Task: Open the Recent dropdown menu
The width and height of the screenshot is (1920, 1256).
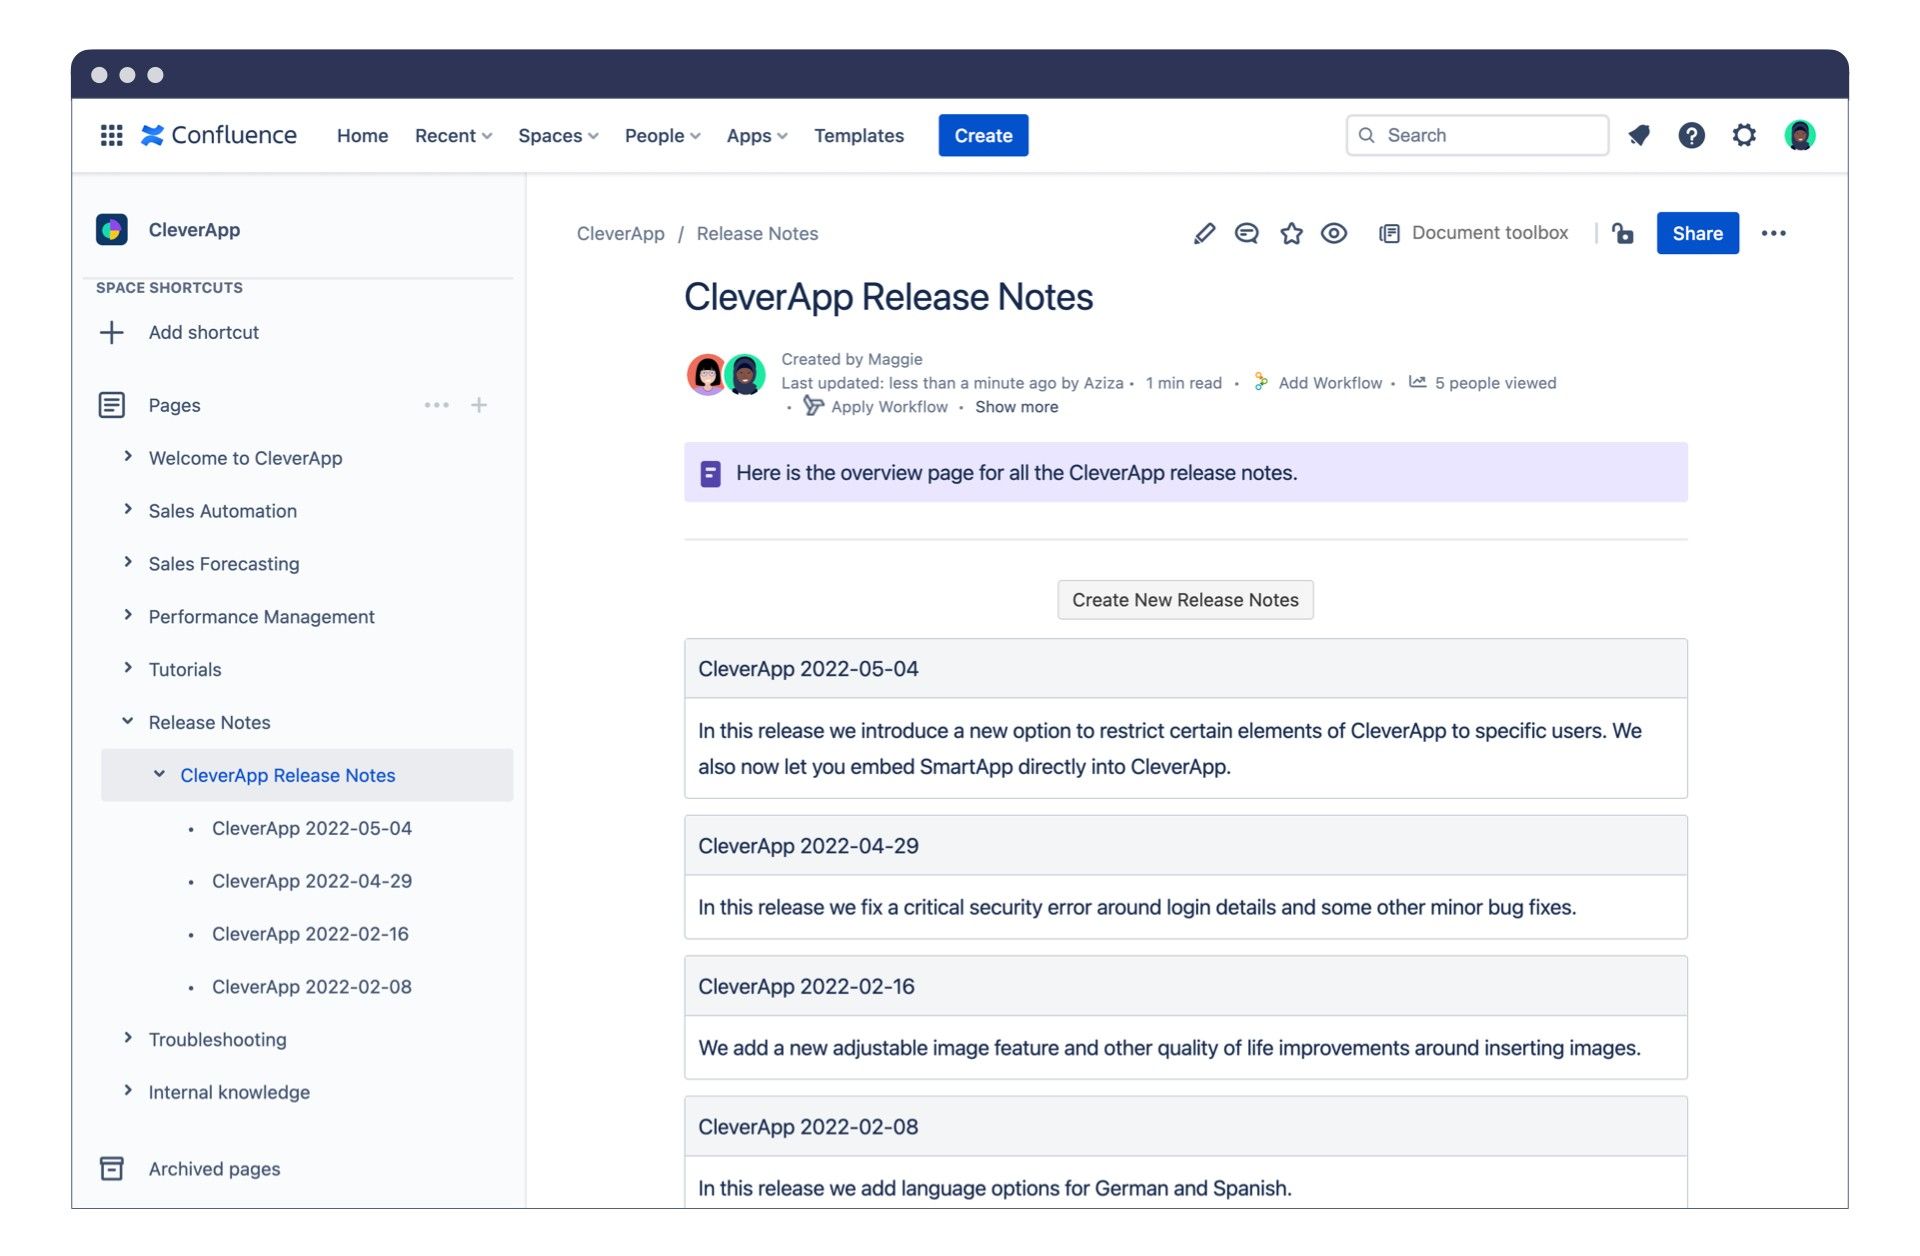Action: click(x=453, y=135)
